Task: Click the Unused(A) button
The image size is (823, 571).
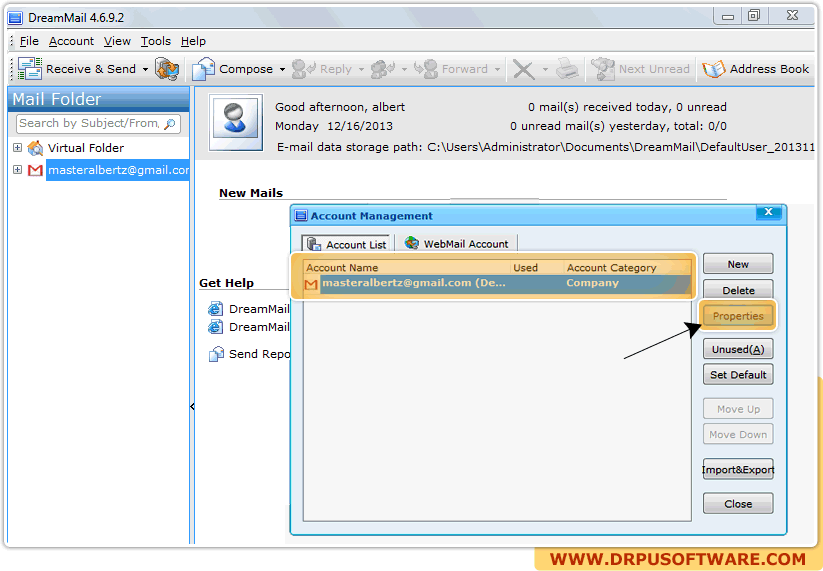Action: (x=738, y=349)
